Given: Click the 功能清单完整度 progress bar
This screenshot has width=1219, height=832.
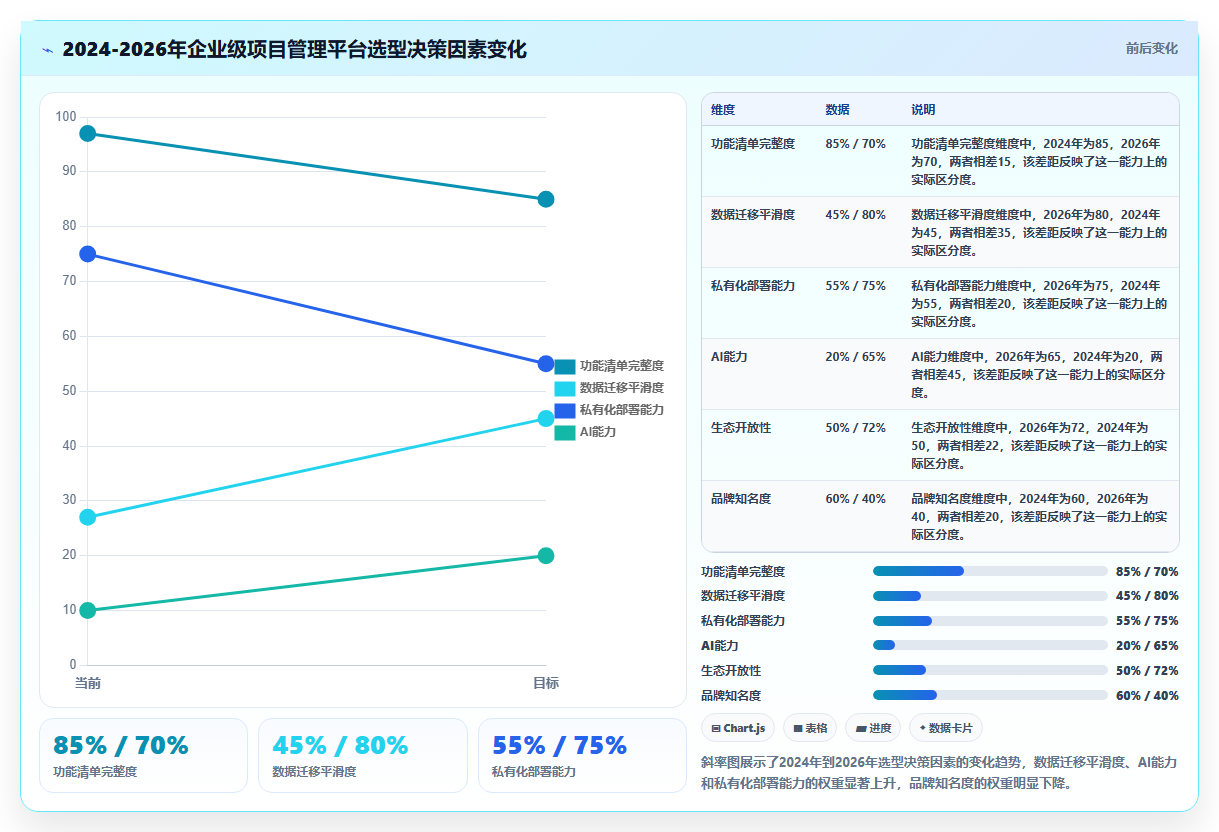Looking at the screenshot, I should 990,571.
